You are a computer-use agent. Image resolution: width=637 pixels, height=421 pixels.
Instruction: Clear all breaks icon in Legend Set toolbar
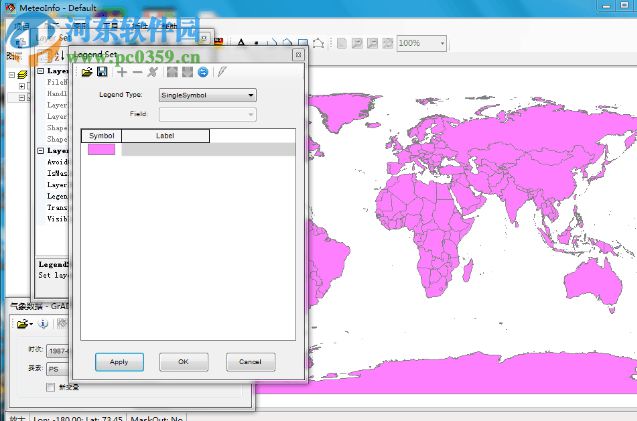point(153,72)
